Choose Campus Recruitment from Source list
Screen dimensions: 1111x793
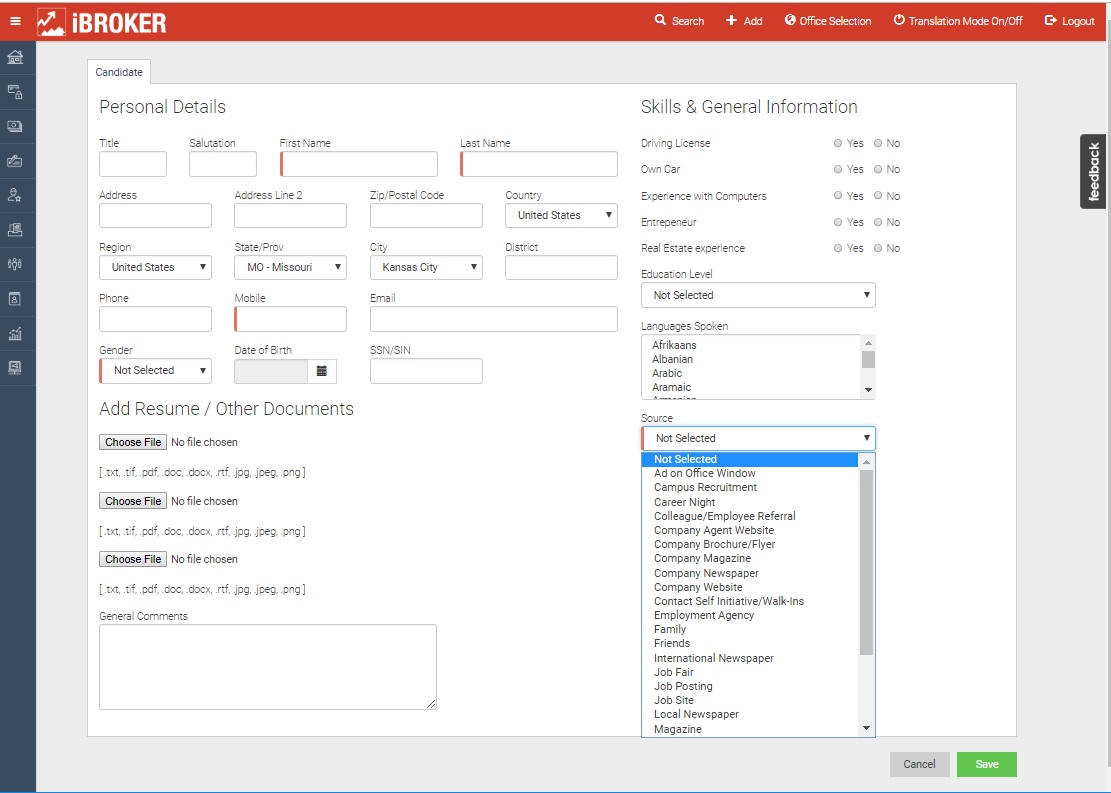pyautogui.click(x=750, y=488)
